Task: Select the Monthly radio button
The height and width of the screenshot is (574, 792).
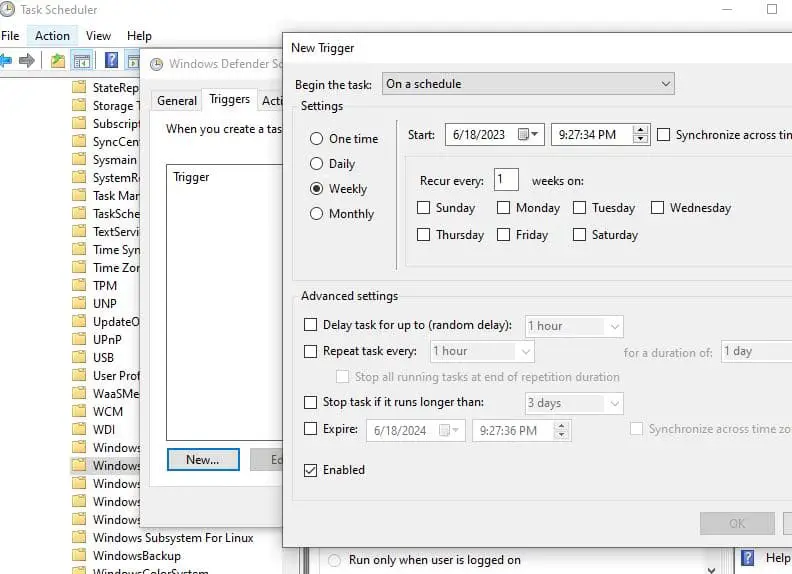Action: [317, 214]
